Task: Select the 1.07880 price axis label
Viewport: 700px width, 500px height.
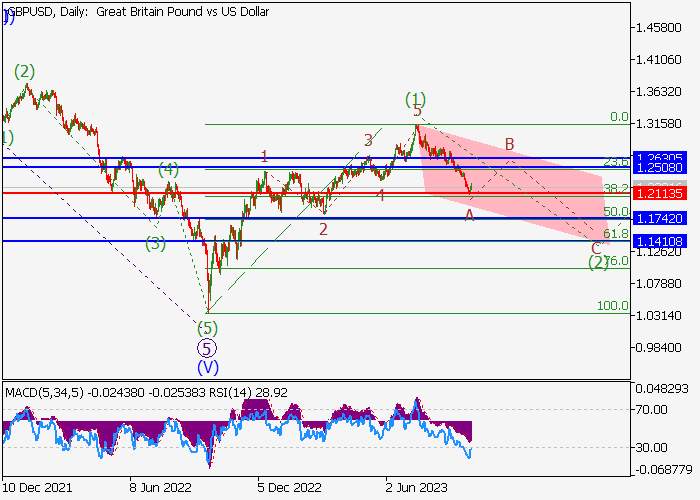Action: point(658,283)
